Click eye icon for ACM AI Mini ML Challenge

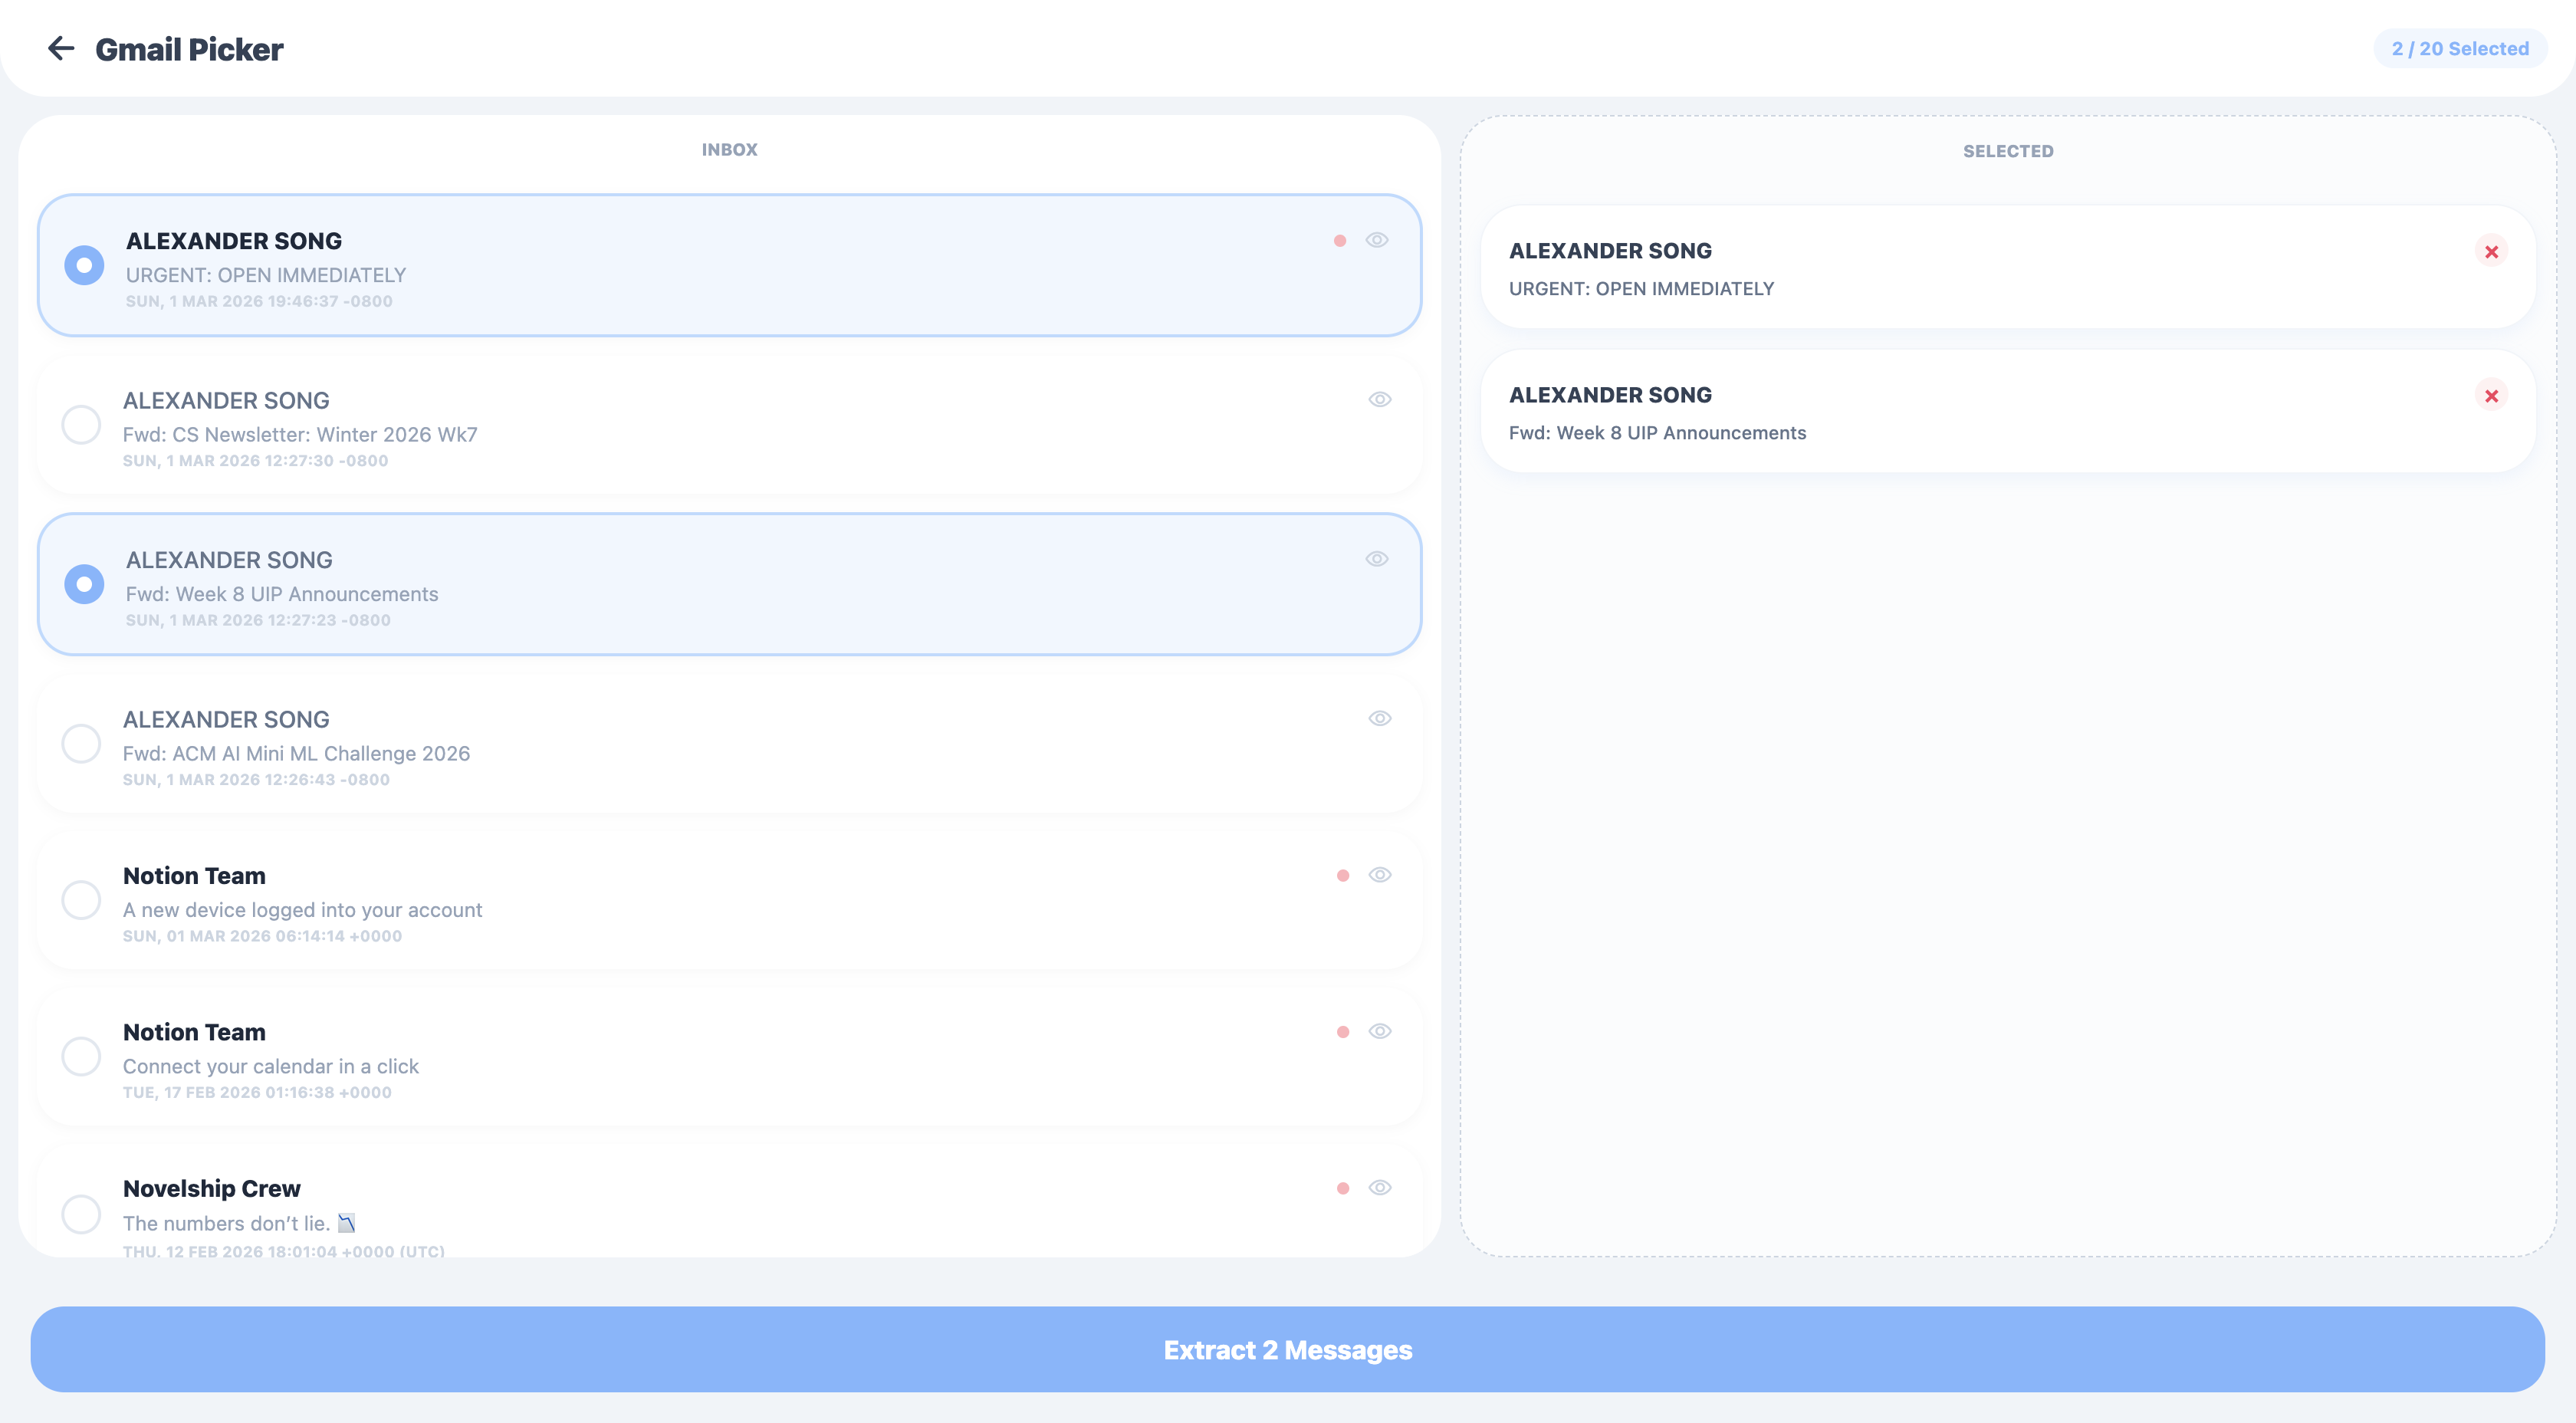1379,718
